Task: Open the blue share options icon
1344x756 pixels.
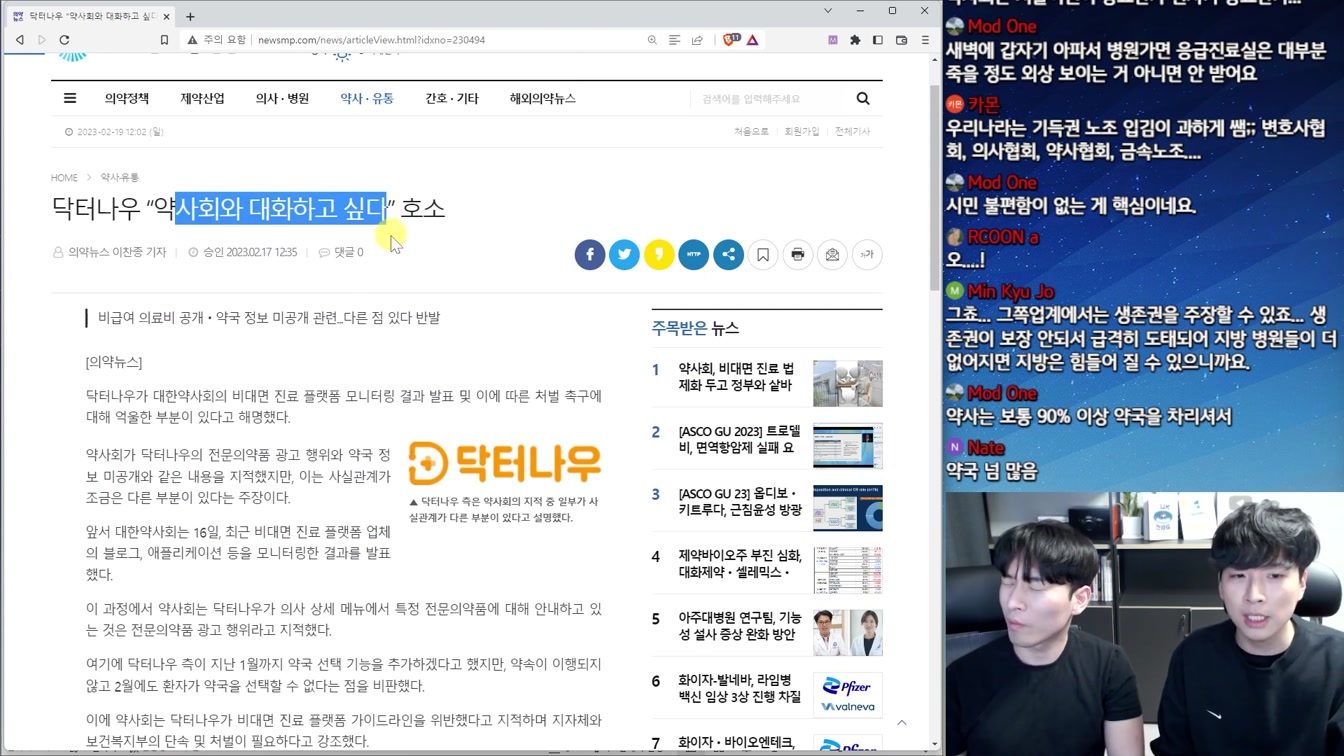Action: (728, 254)
